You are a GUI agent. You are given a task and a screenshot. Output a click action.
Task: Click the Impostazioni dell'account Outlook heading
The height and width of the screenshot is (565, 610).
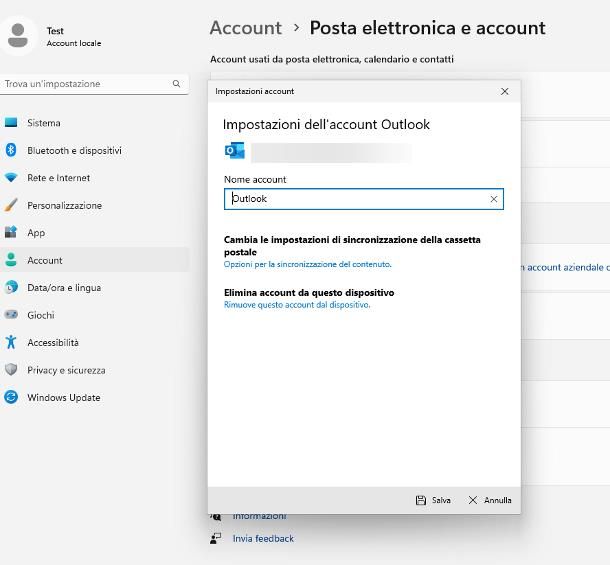(x=326, y=125)
